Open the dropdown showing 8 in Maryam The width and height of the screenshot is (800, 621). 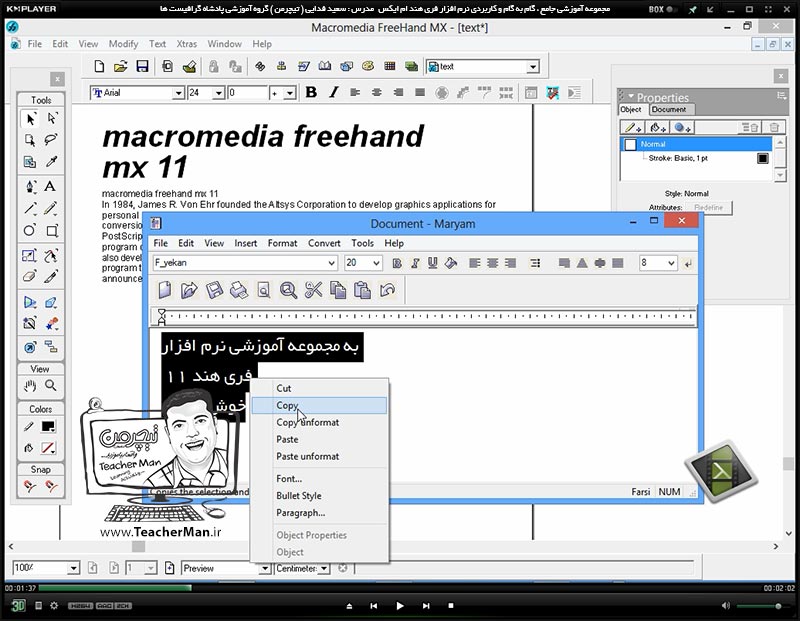pos(671,263)
